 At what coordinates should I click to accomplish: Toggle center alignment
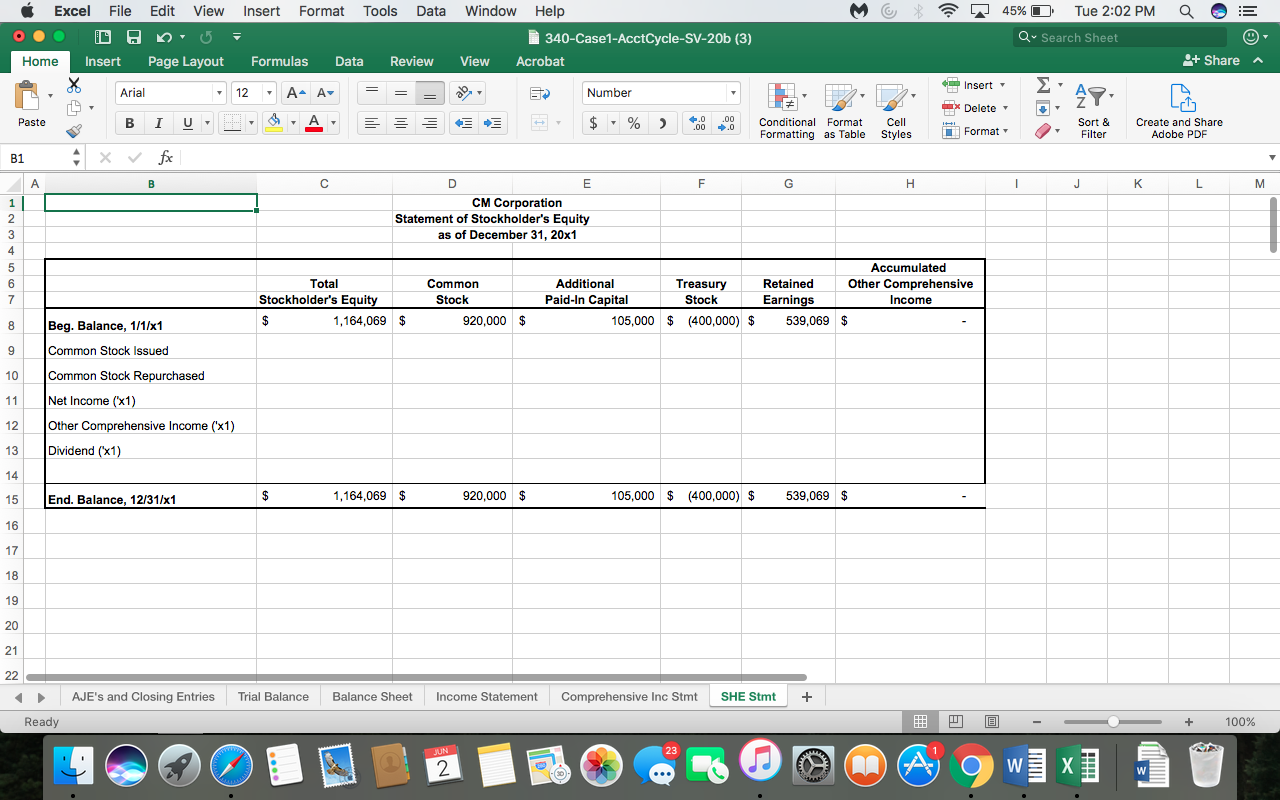400,122
